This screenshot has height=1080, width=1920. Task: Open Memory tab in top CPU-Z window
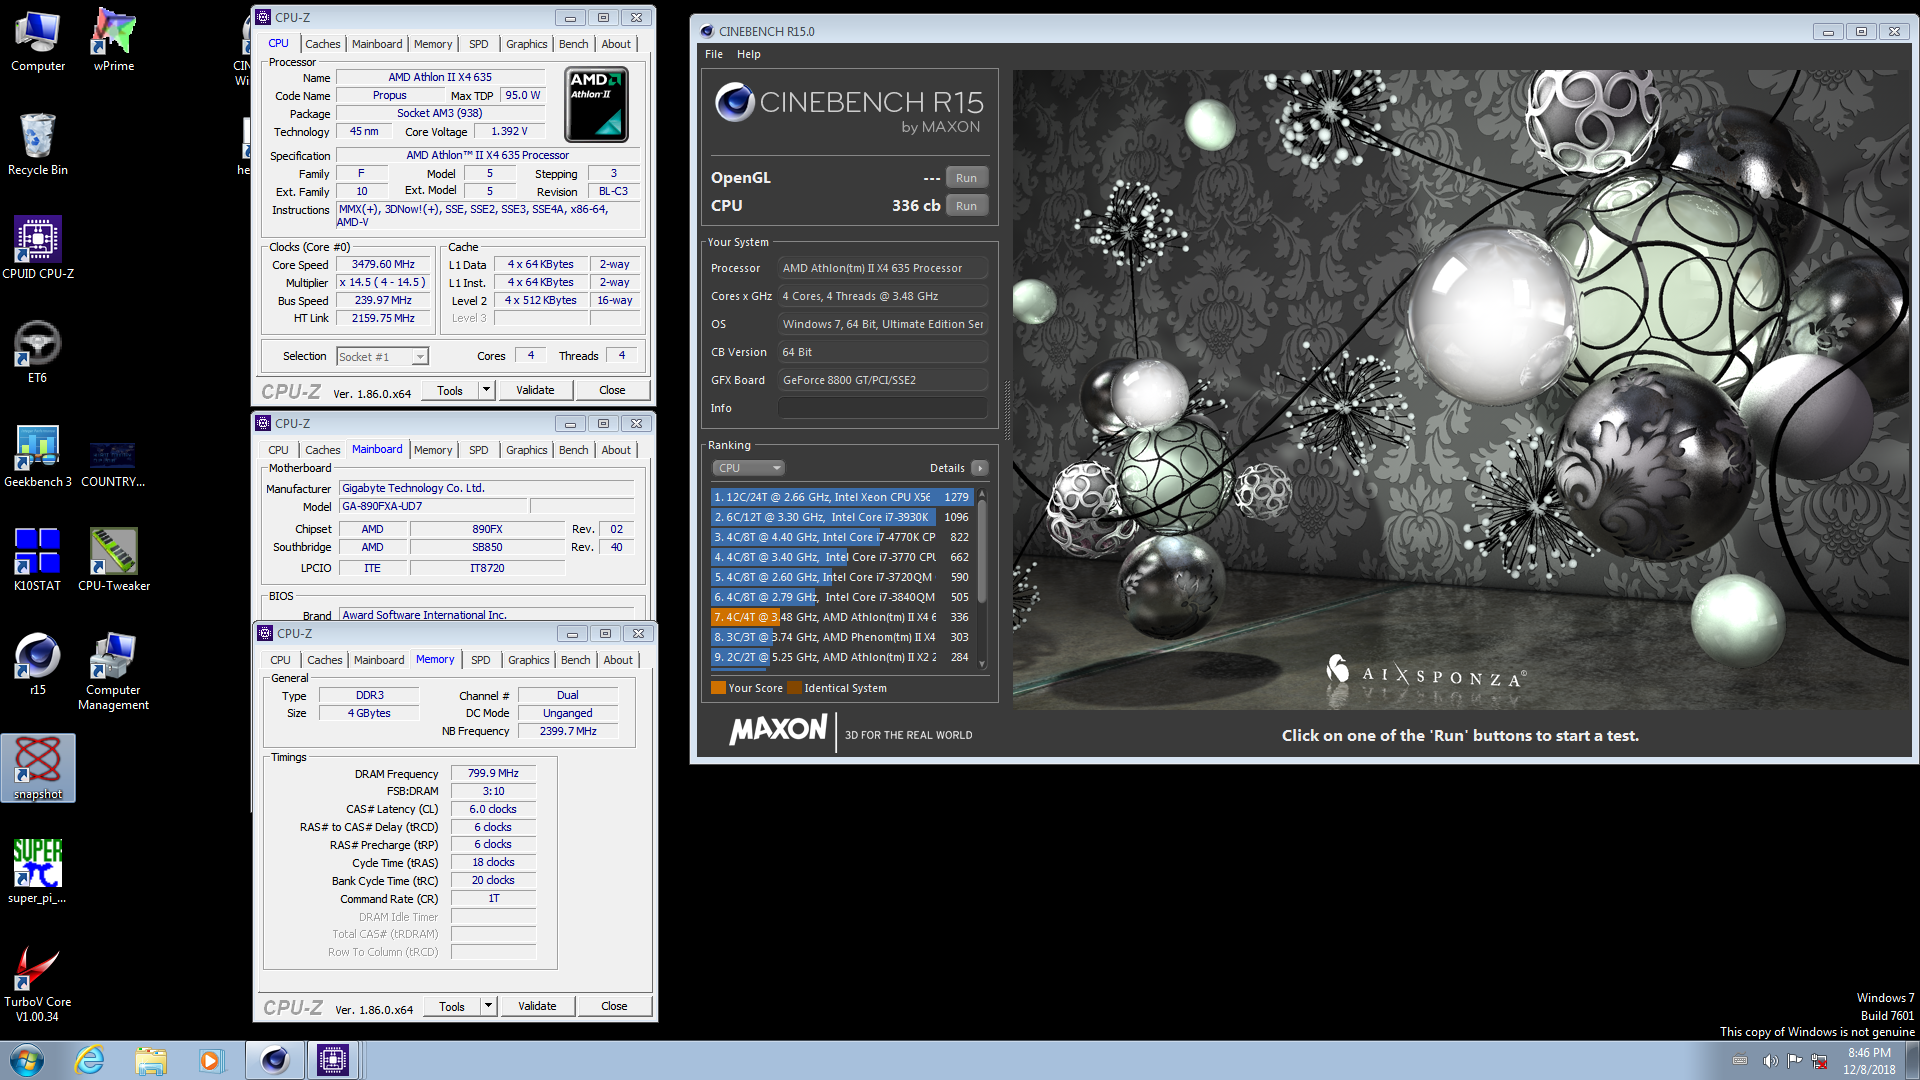tap(433, 44)
